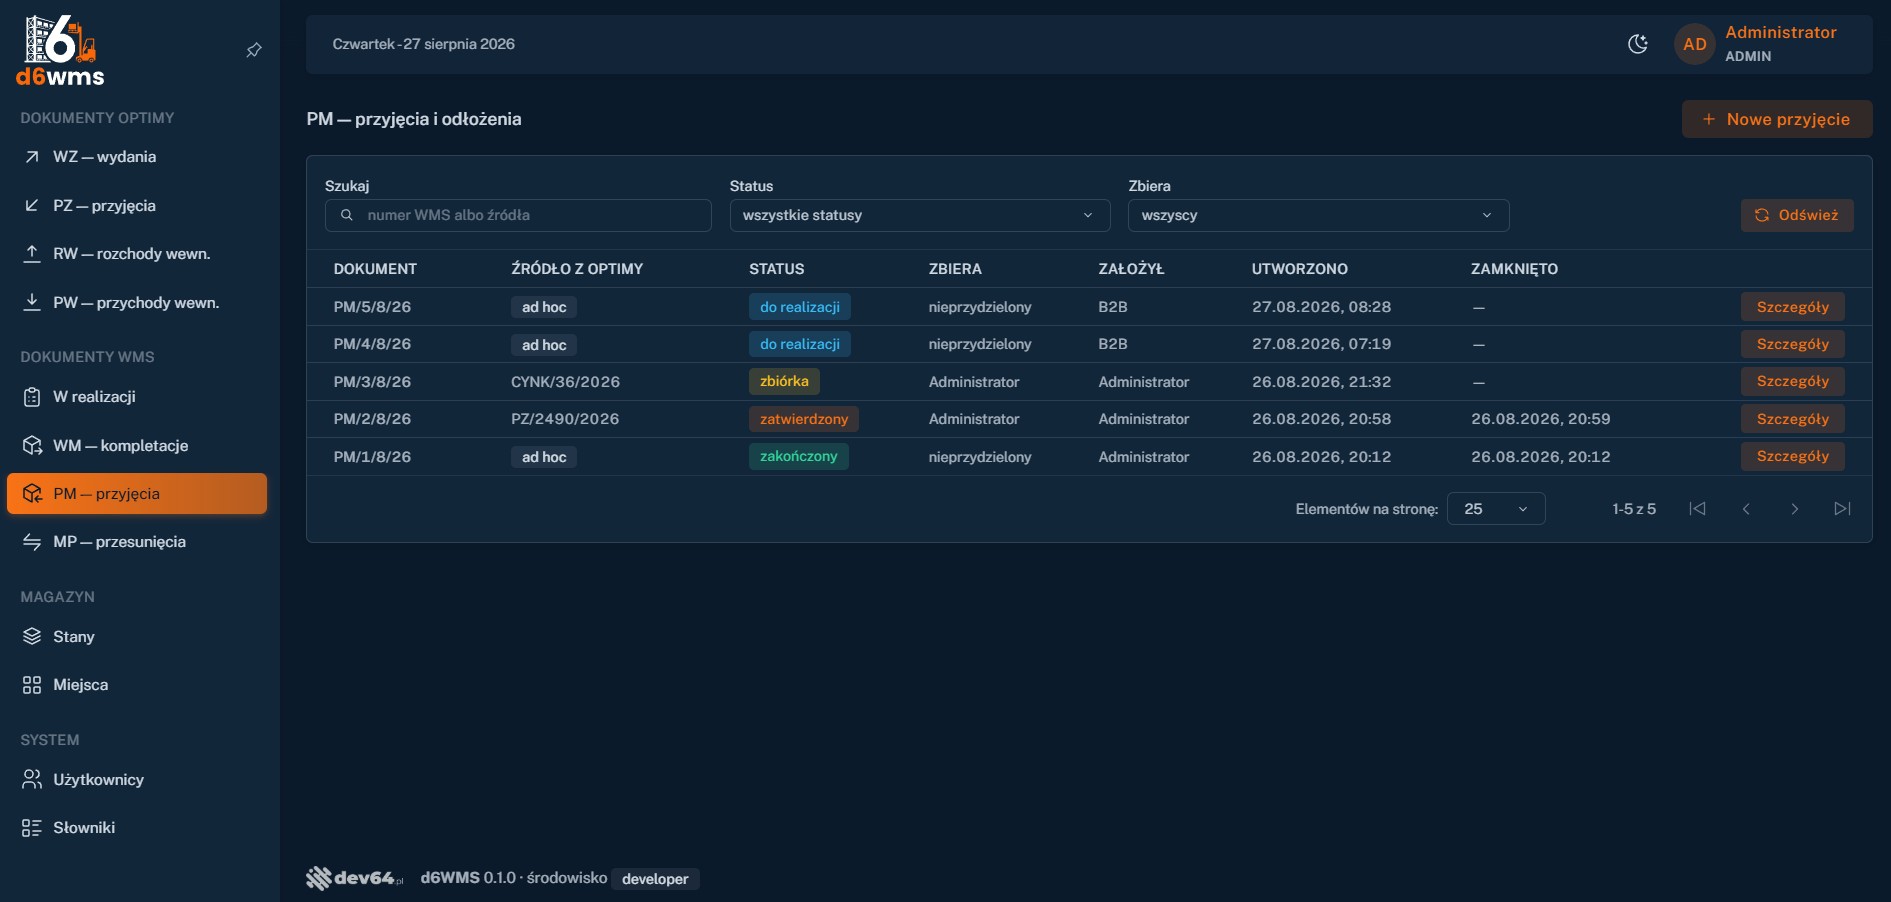Image resolution: width=1891 pixels, height=902 pixels.
Task: Open Szczegóły for PM/5/8/26
Action: point(1793,307)
